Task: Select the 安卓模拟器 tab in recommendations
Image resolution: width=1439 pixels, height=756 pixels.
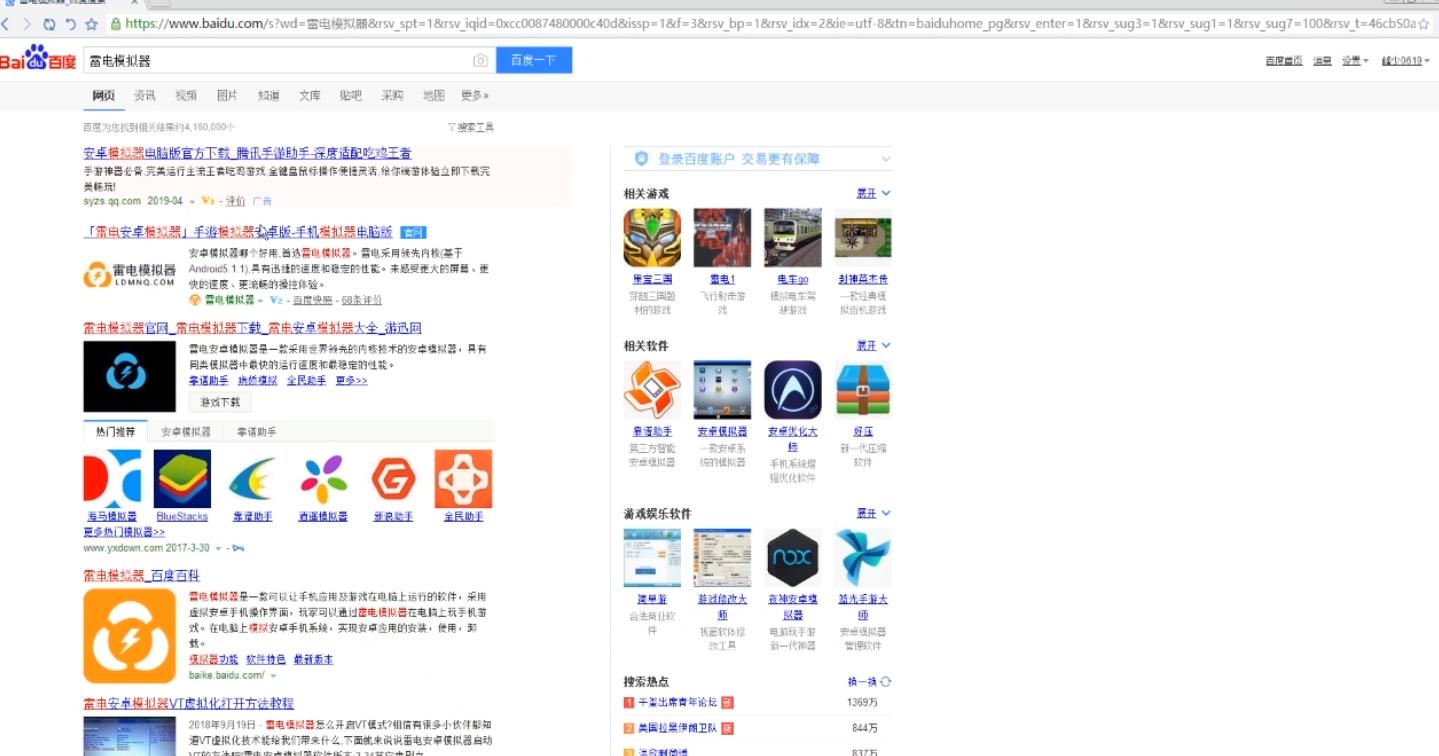Action: (186, 432)
